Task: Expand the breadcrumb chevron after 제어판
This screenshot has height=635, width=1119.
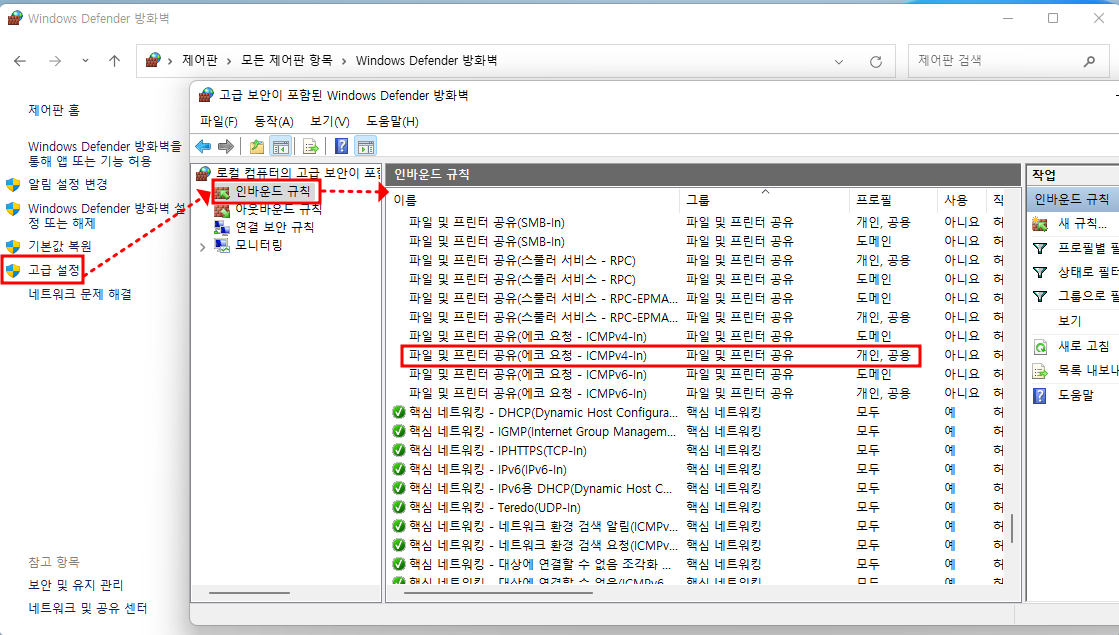Action: [x=229, y=61]
